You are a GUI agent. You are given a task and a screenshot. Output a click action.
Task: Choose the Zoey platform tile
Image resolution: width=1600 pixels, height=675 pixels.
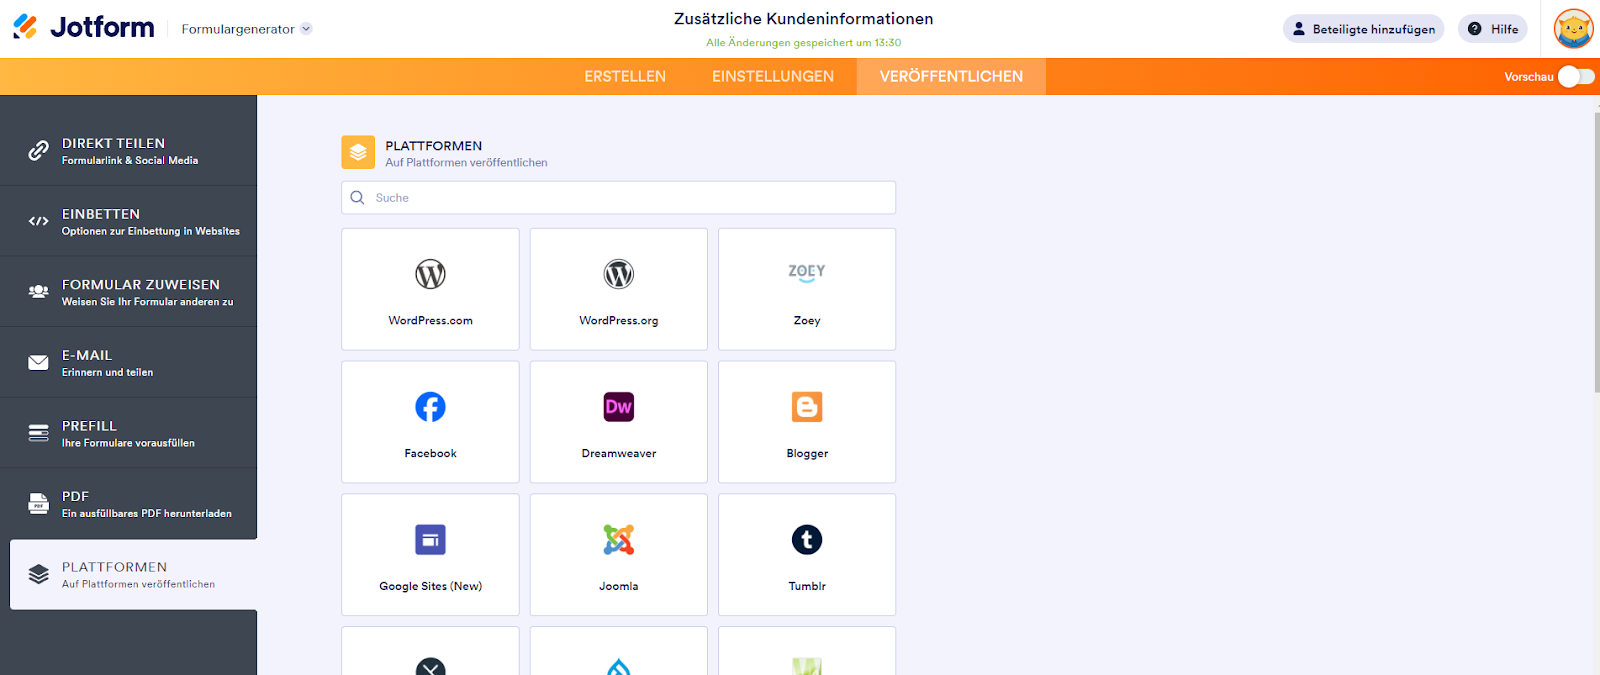806,289
